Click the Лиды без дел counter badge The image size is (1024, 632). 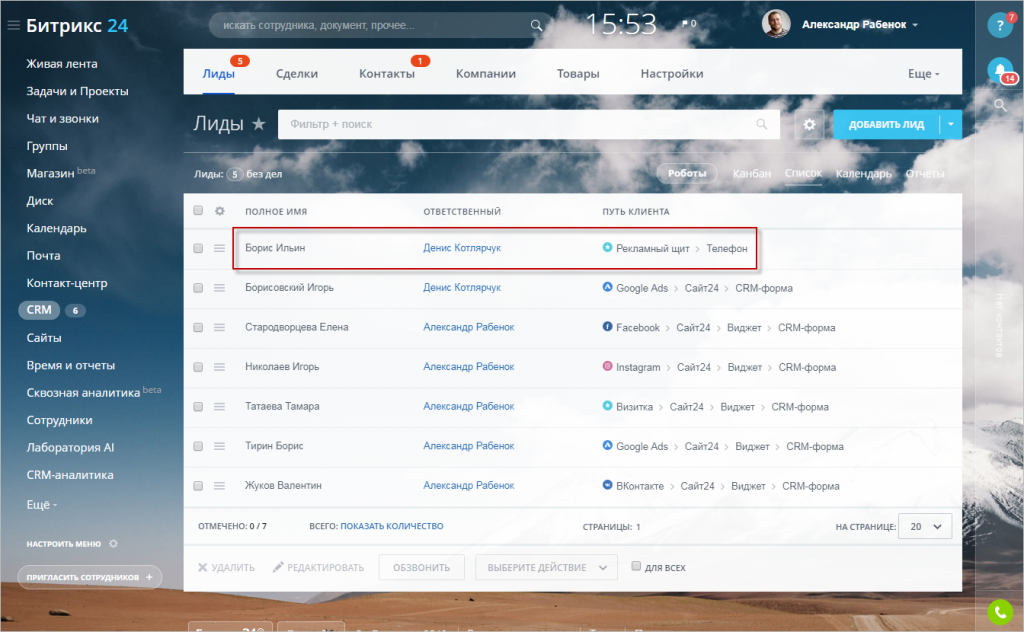234,174
